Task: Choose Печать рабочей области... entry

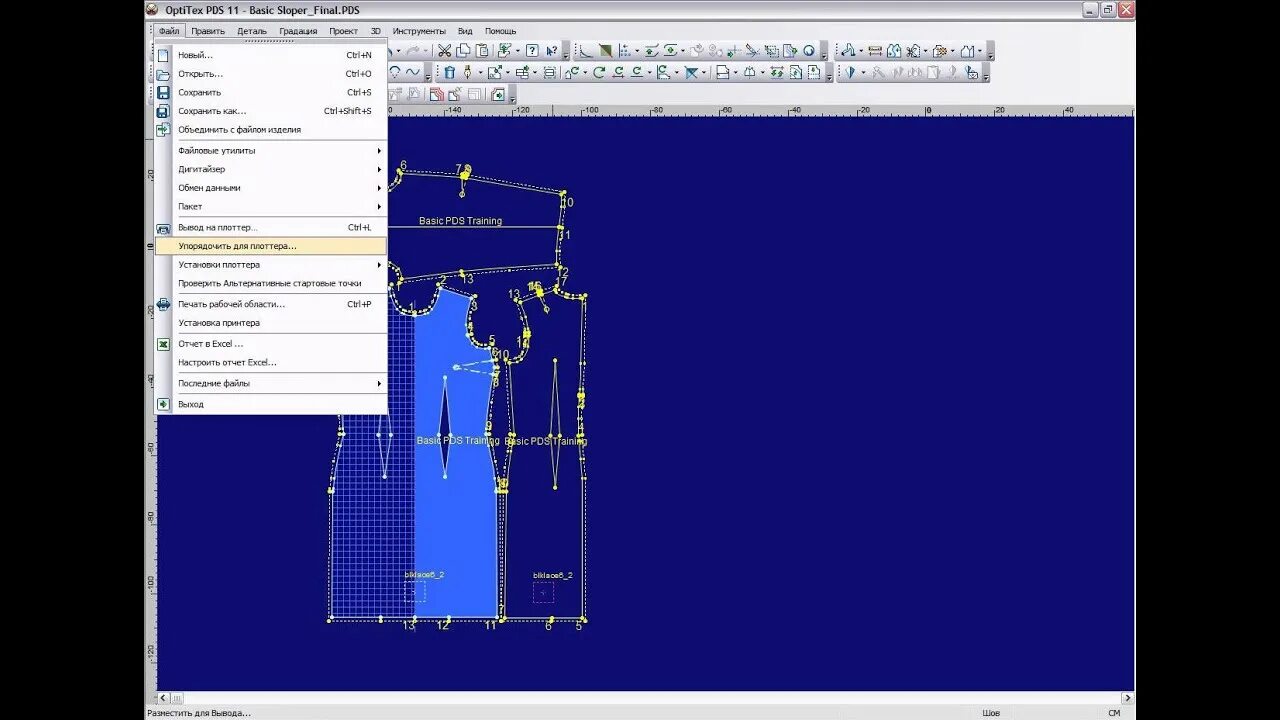Action: coord(271,304)
